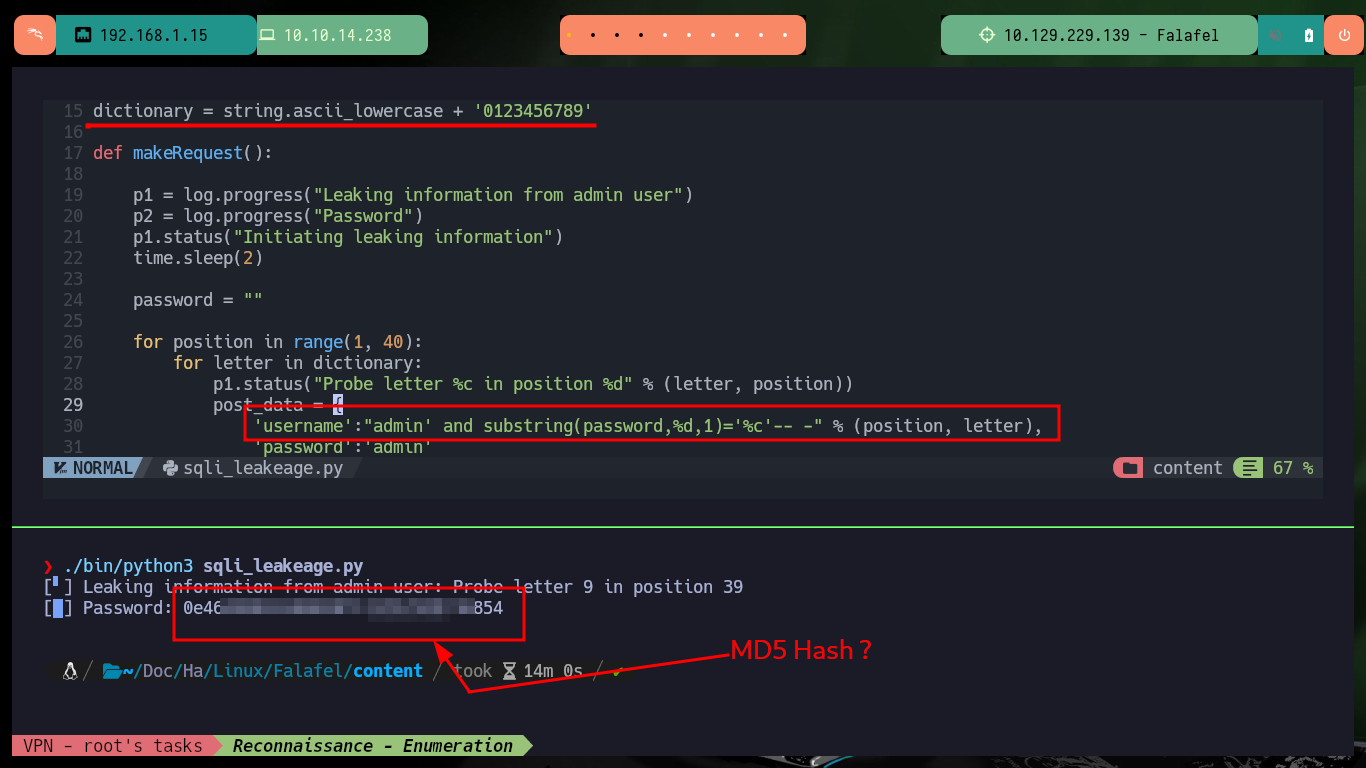Viewport: 1366px width, 768px height.
Task: Click the ethernet network icon beside 192.168.1.15
Action: [x=83, y=35]
